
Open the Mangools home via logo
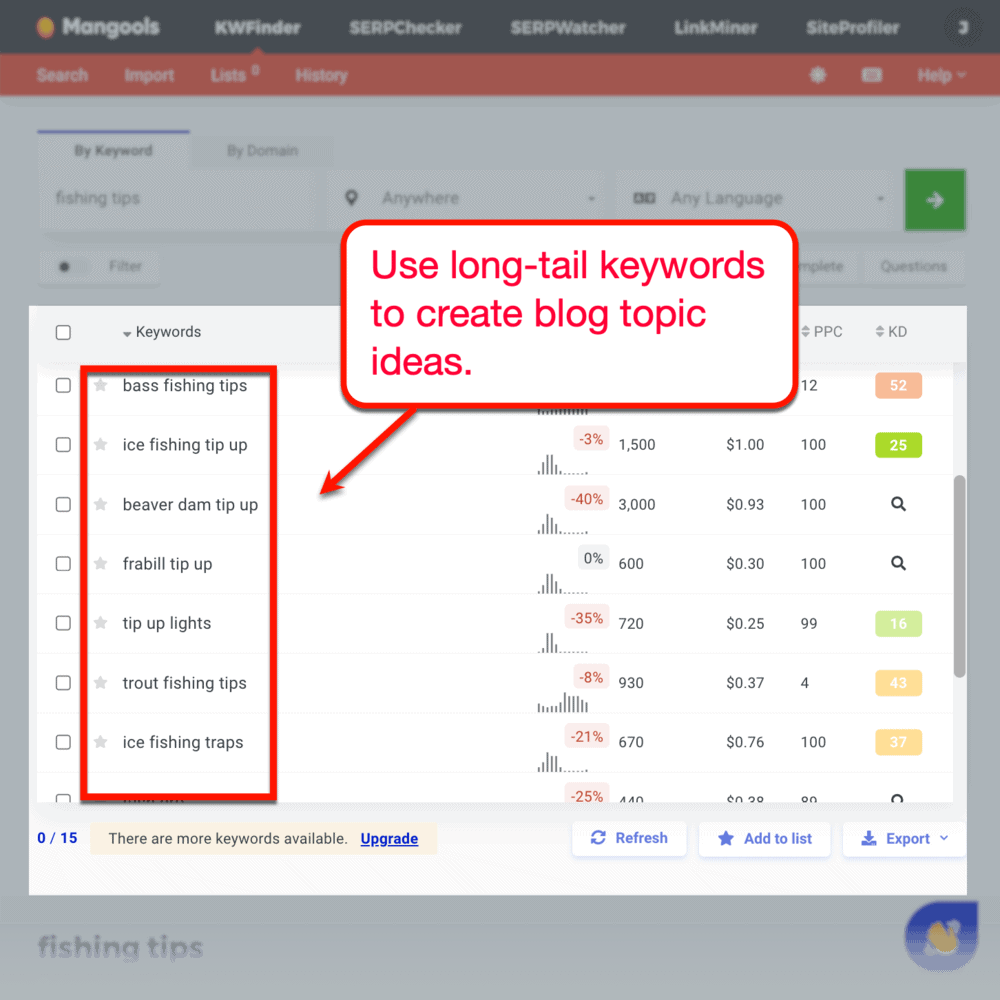click(97, 27)
